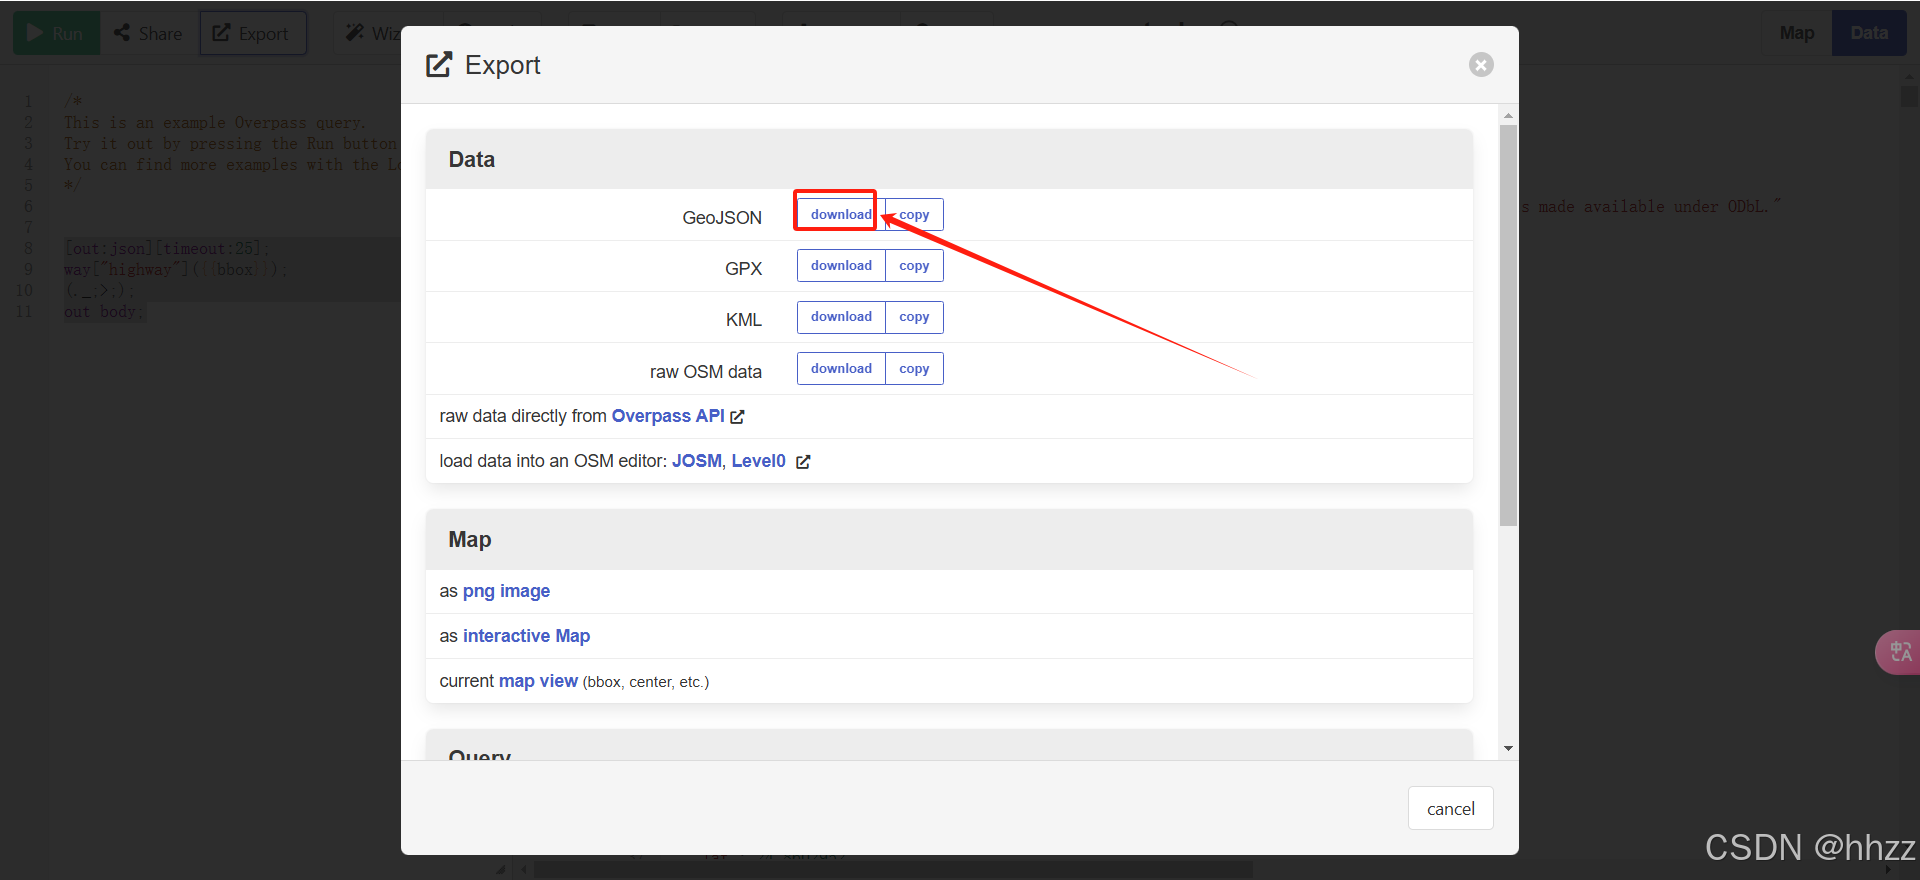Open the Wizard toolbar button
1920x880 pixels.
(372, 33)
